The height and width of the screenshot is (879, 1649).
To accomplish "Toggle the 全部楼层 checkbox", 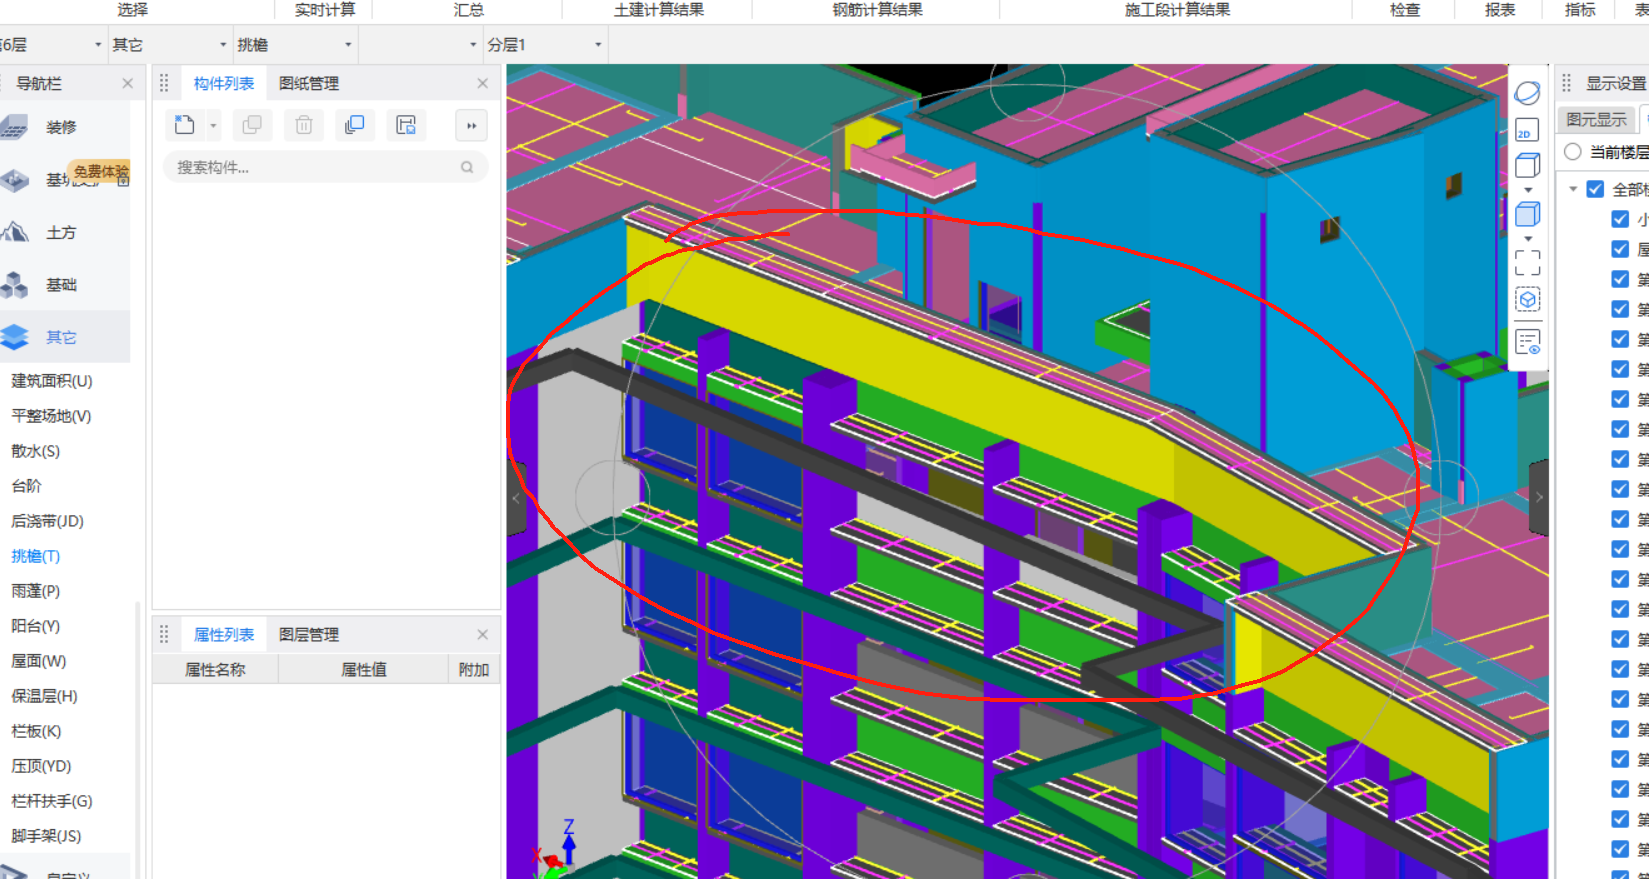I will tap(1595, 189).
